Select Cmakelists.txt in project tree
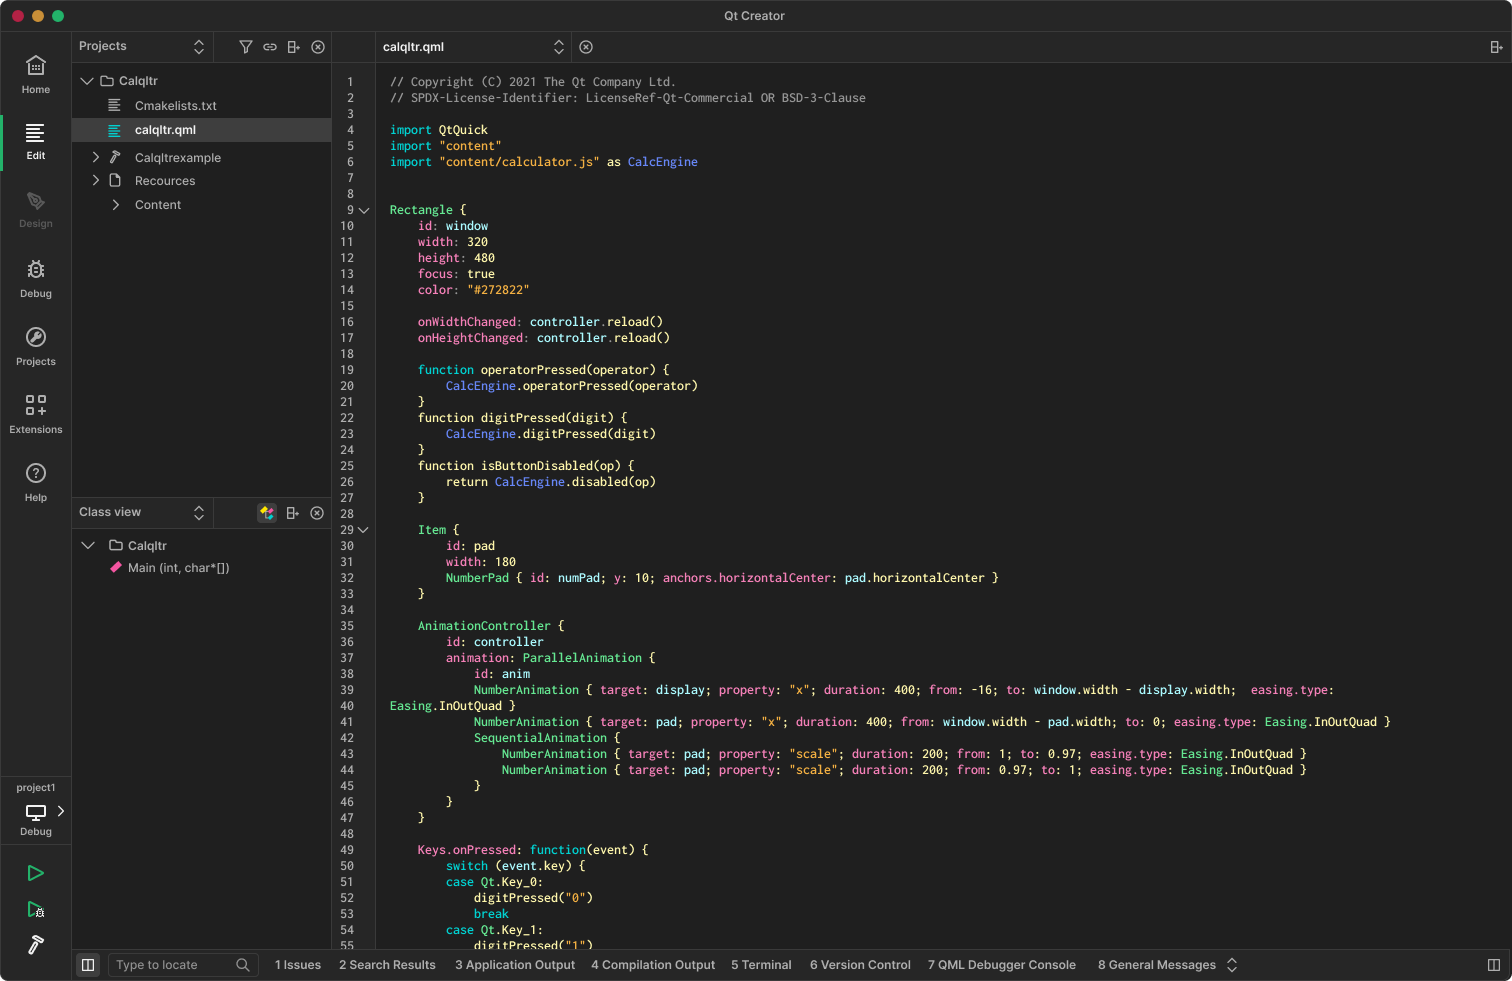The width and height of the screenshot is (1512, 981). pos(175,105)
